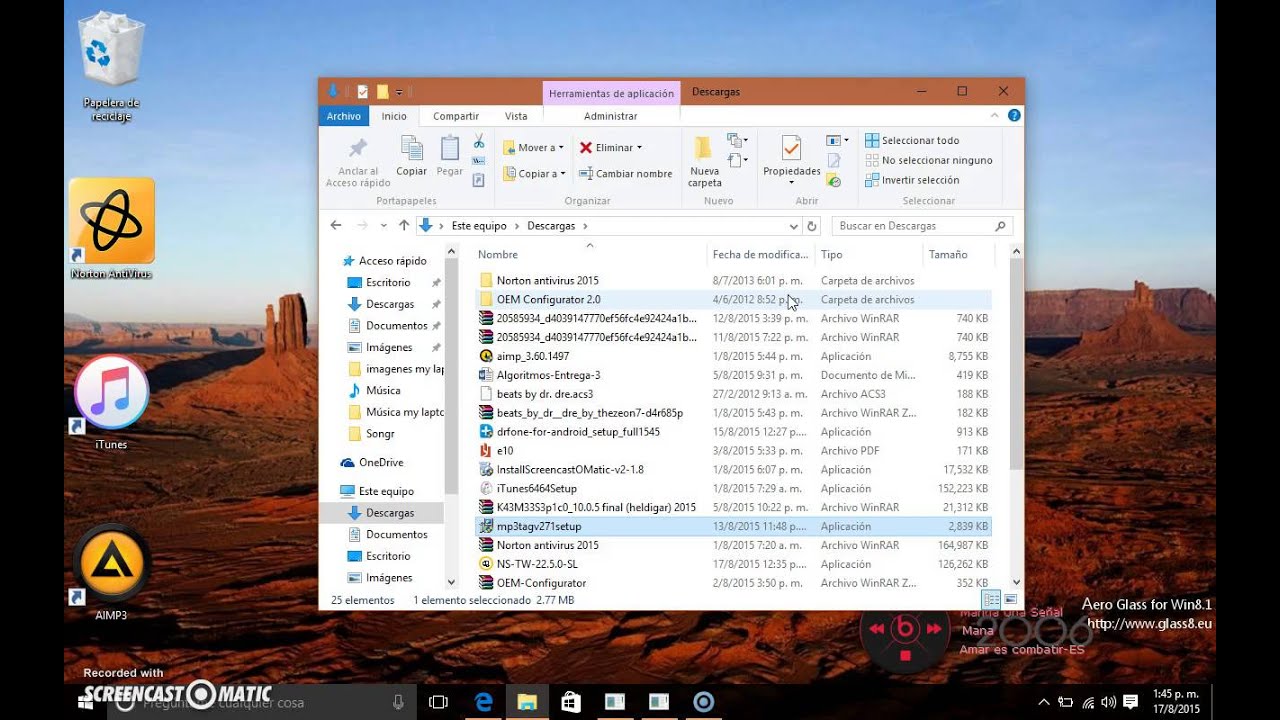Click the Edit icon in Abrir group
The image size is (1280, 720).
pos(834,161)
